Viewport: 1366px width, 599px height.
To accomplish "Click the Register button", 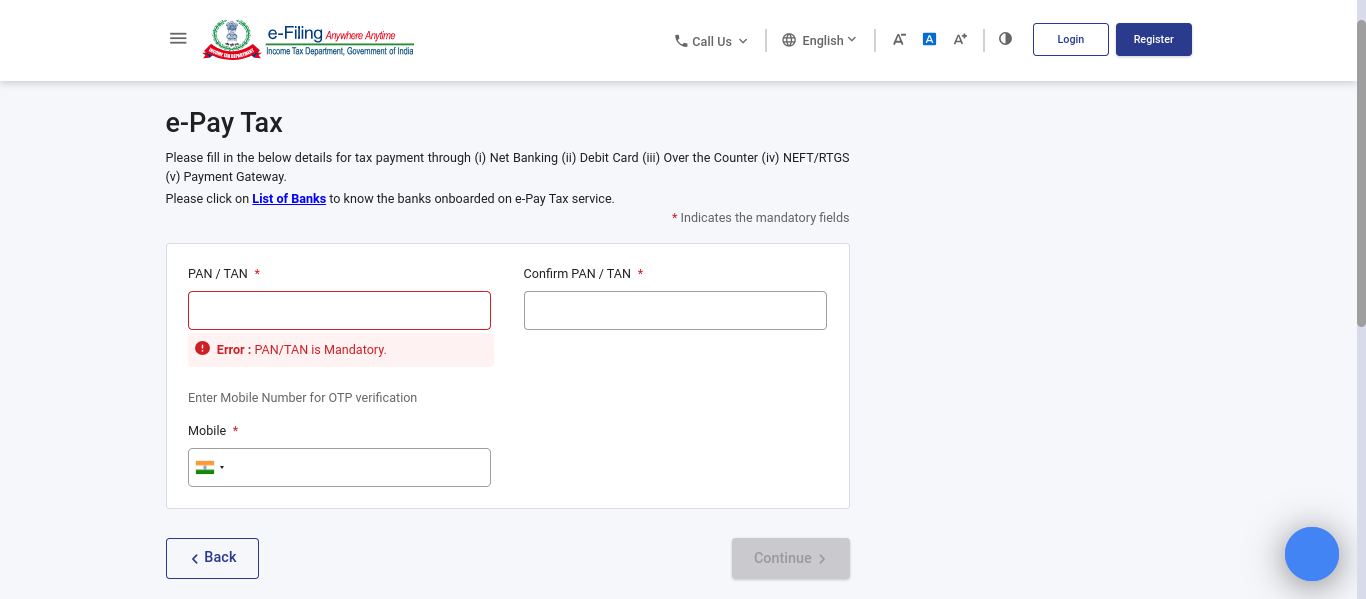I will [1153, 39].
